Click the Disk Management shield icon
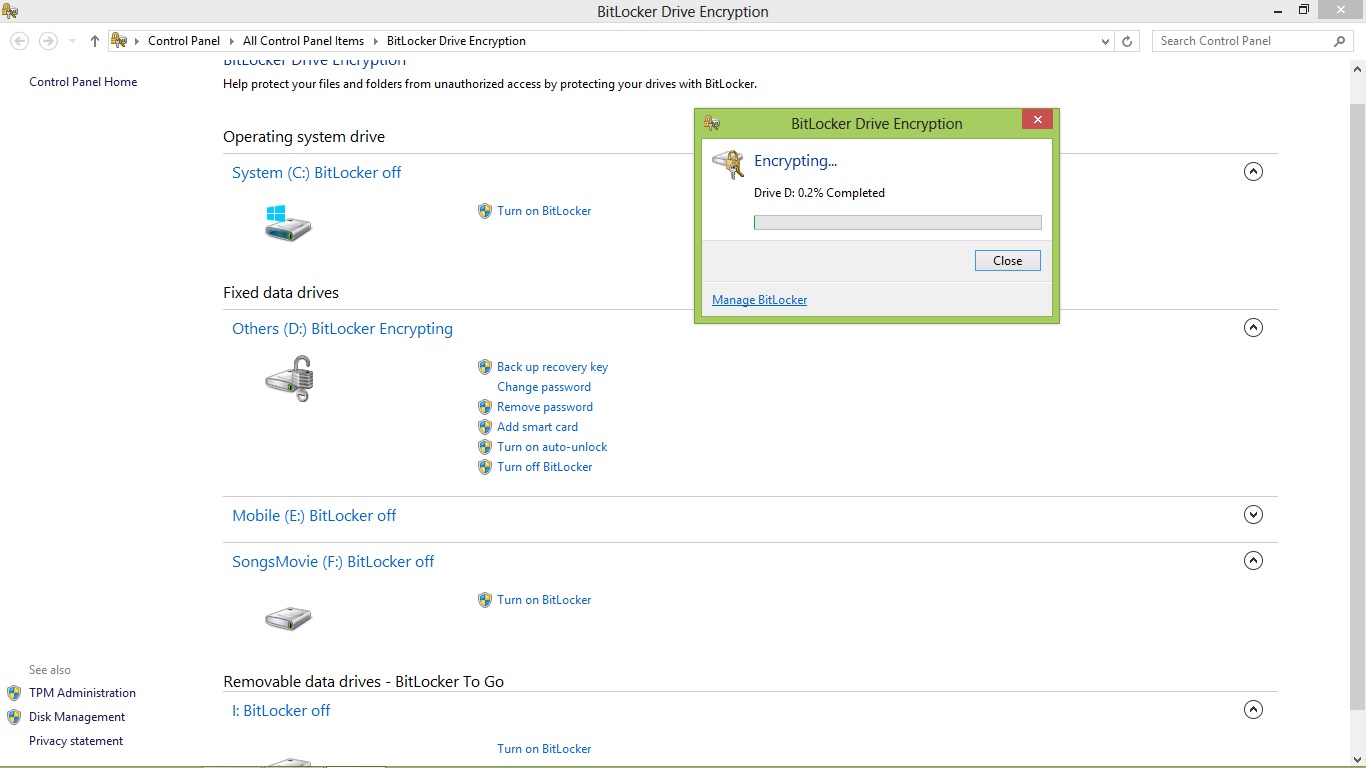This screenshot has width=1366, height=768. 14,717
